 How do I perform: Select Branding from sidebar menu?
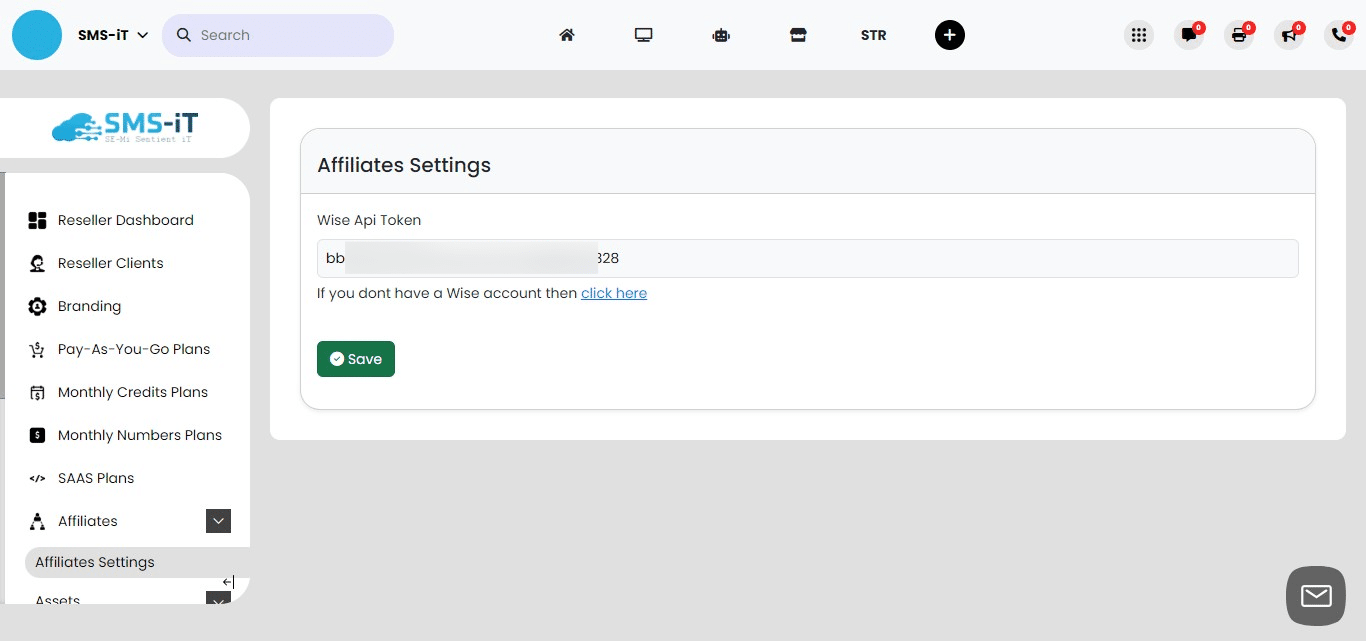89,306
